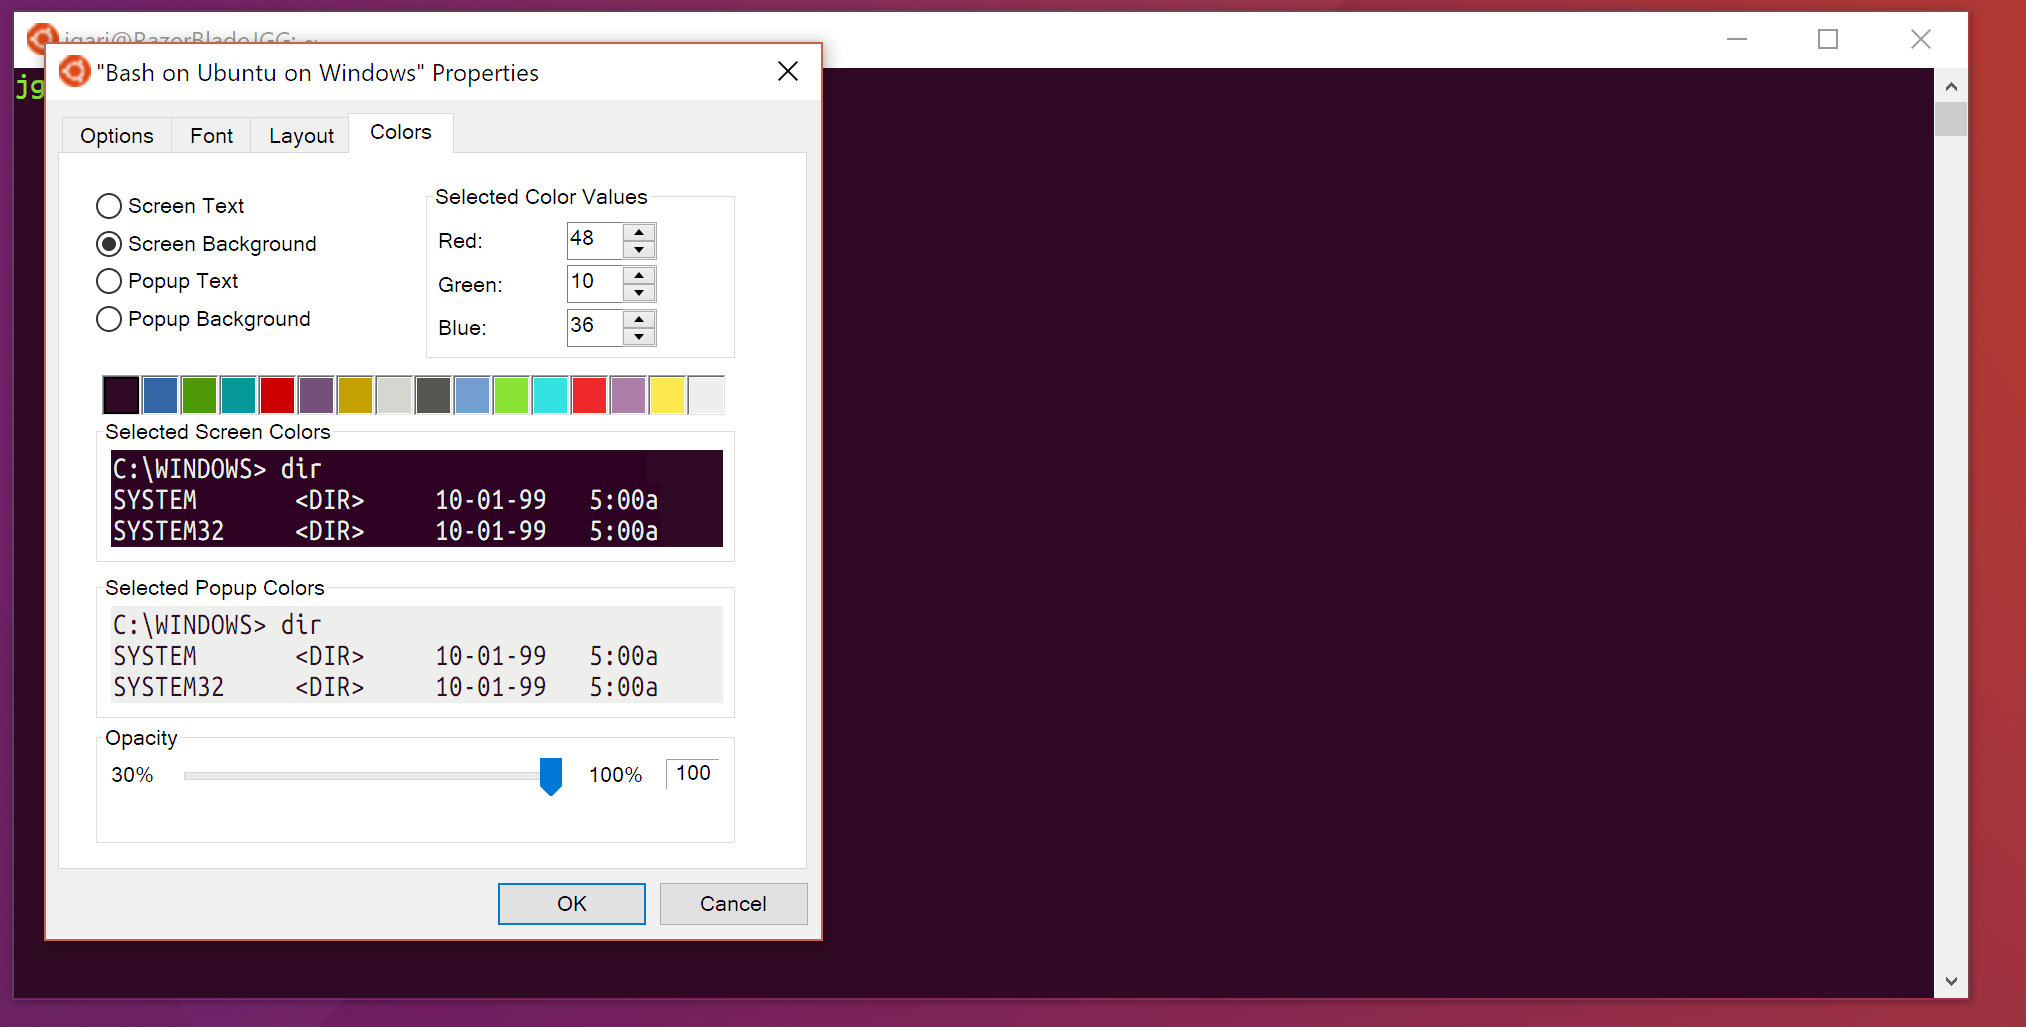Decrement the Green value with the down arrow
The height and width of the screenshot is (1027, 2026).
pos(639,292)
